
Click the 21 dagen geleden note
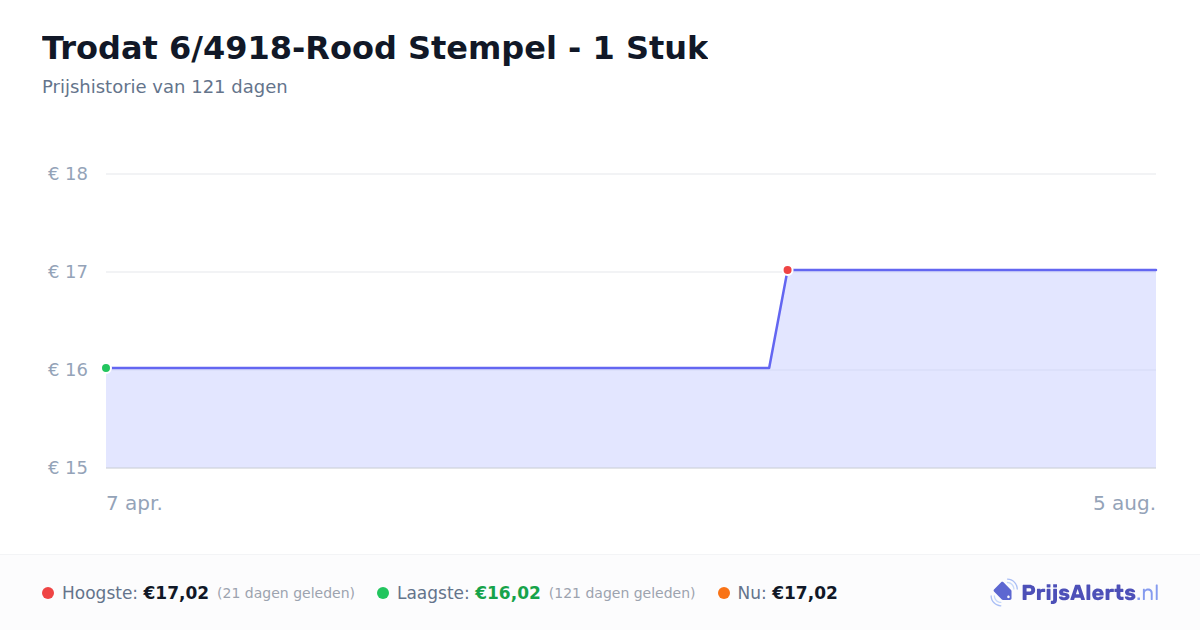click(x=286, y=594)
